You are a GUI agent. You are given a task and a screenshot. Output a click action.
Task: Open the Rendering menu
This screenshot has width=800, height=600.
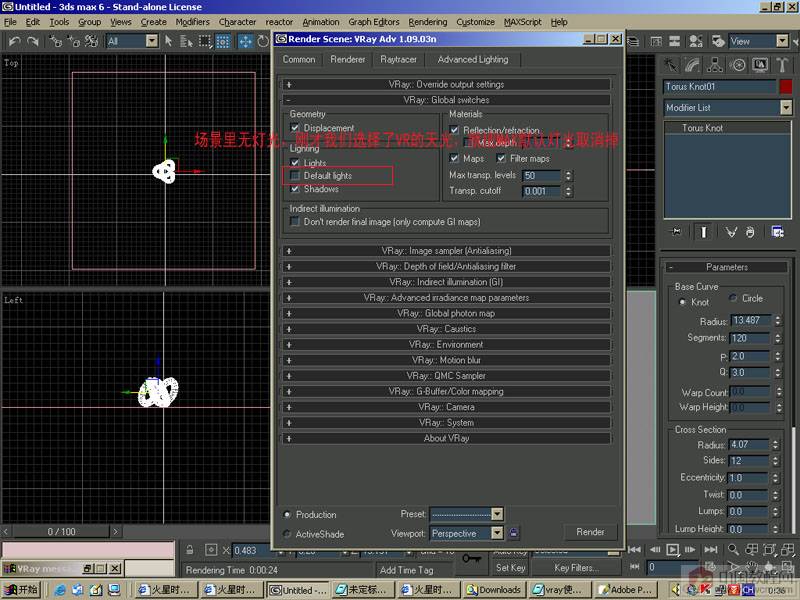[x=428, y=22]
